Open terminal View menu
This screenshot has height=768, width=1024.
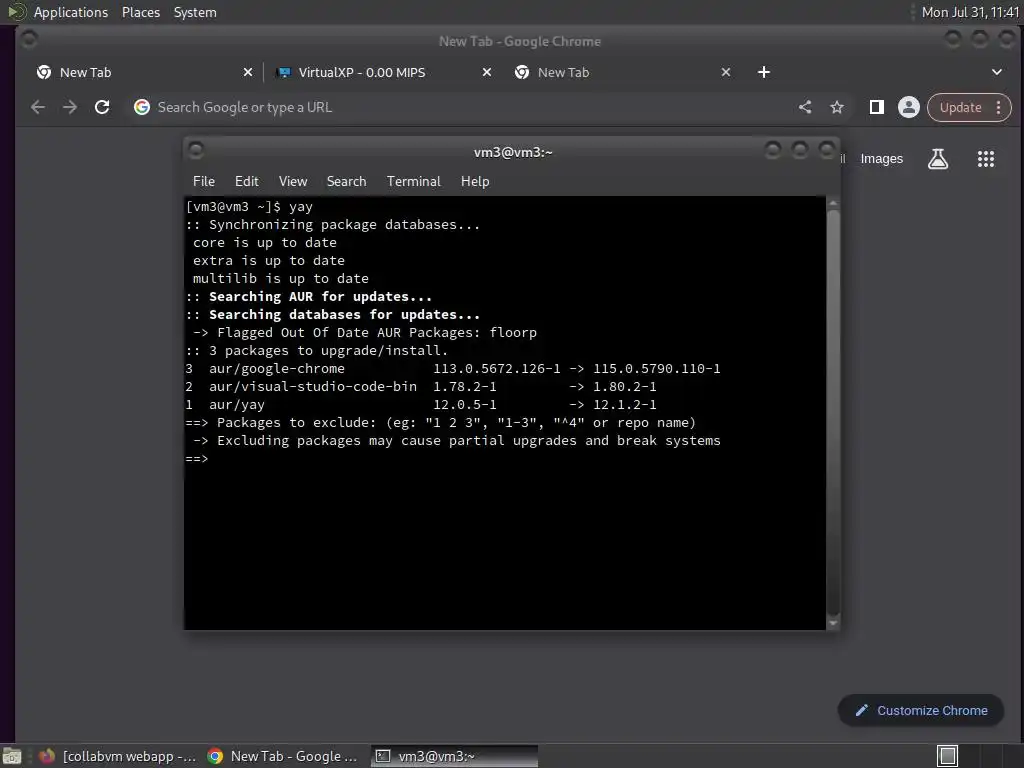coord(293,182)
